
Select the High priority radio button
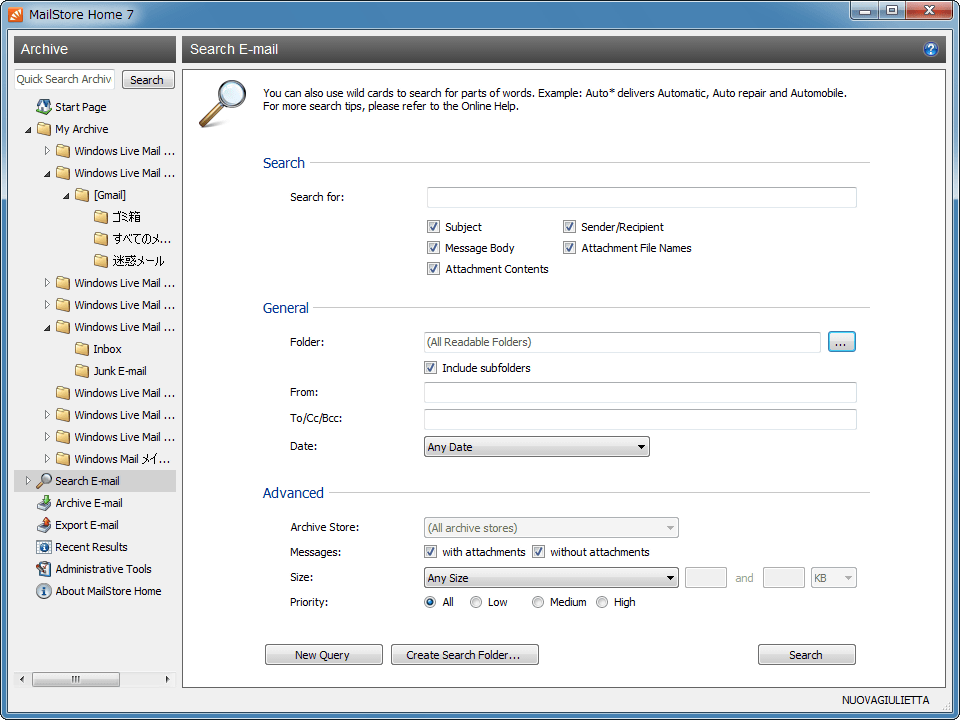602,602
